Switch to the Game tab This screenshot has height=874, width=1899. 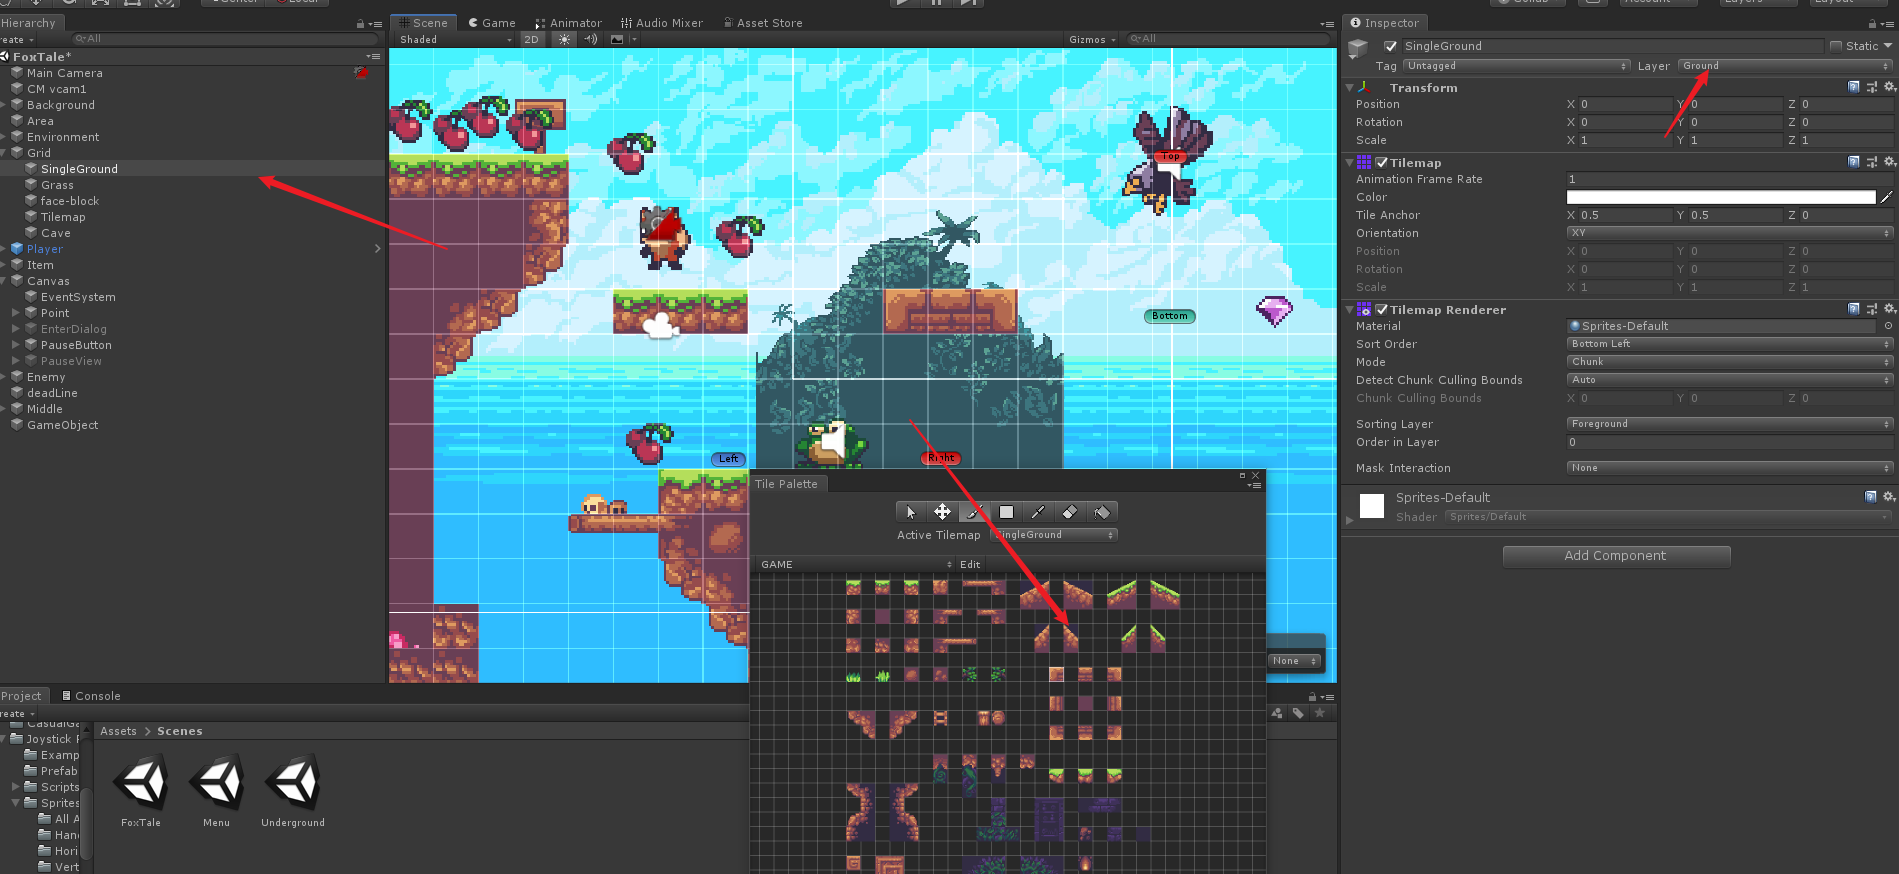coord(492,23)
